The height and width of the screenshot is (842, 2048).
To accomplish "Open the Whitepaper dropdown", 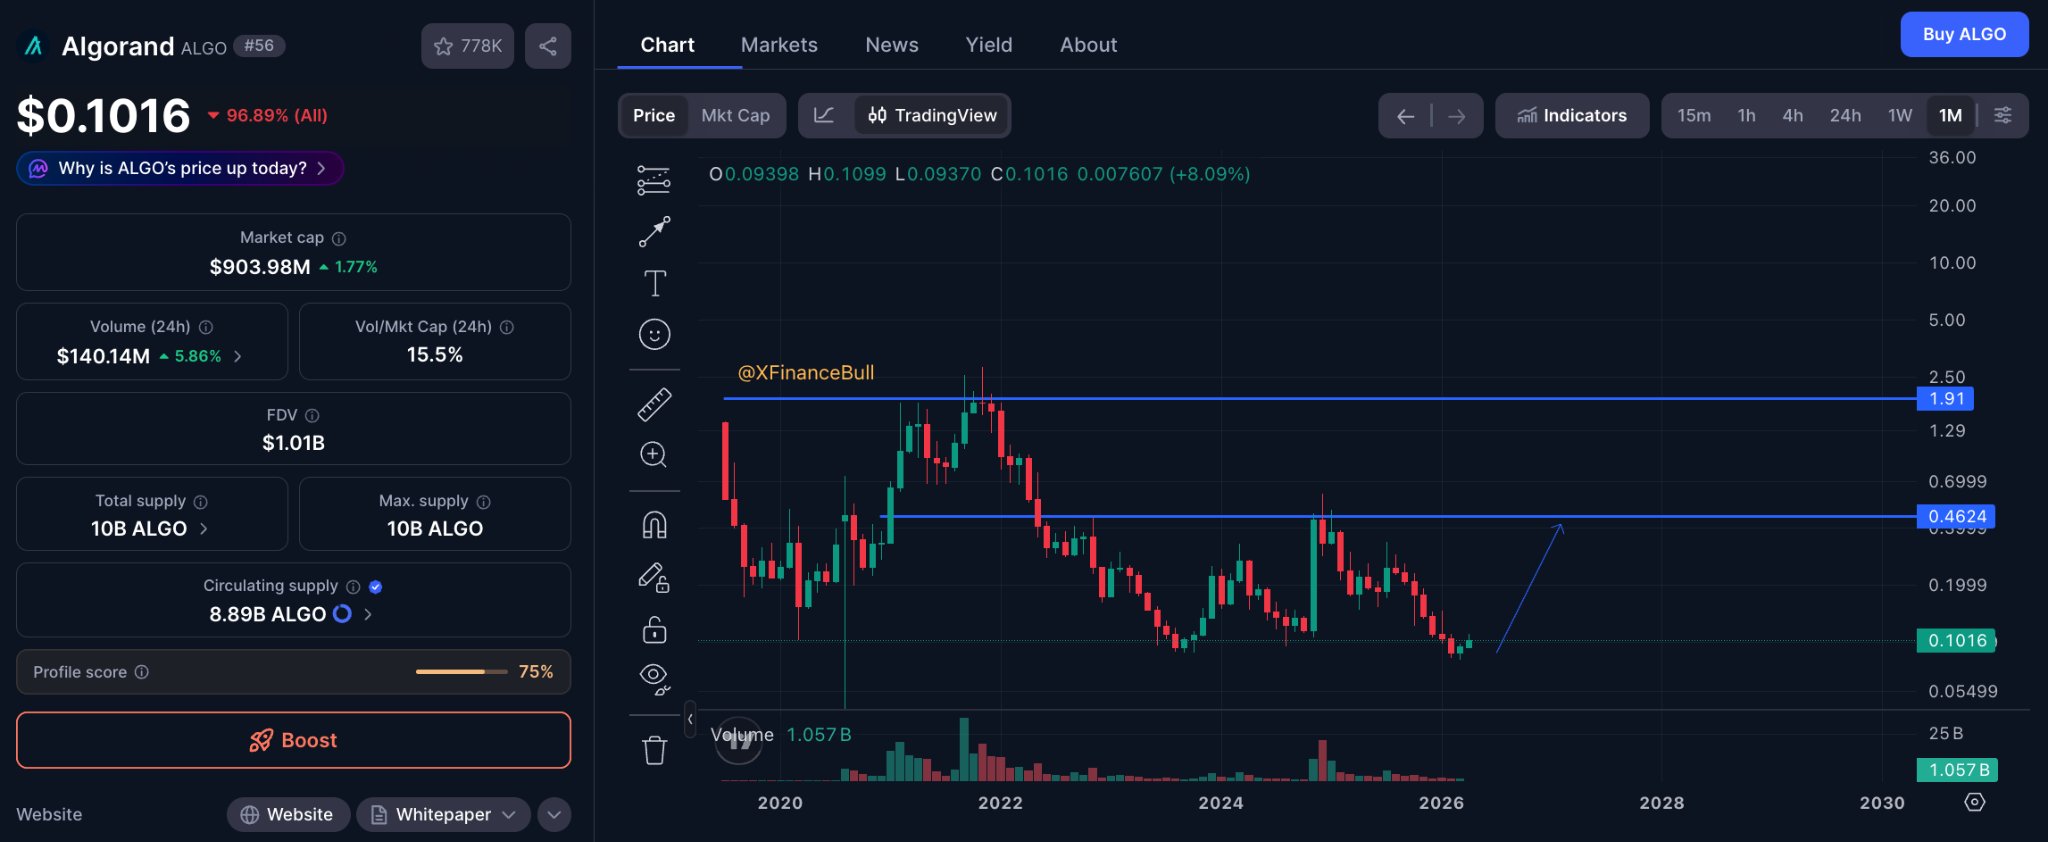I will coord(443,815).
